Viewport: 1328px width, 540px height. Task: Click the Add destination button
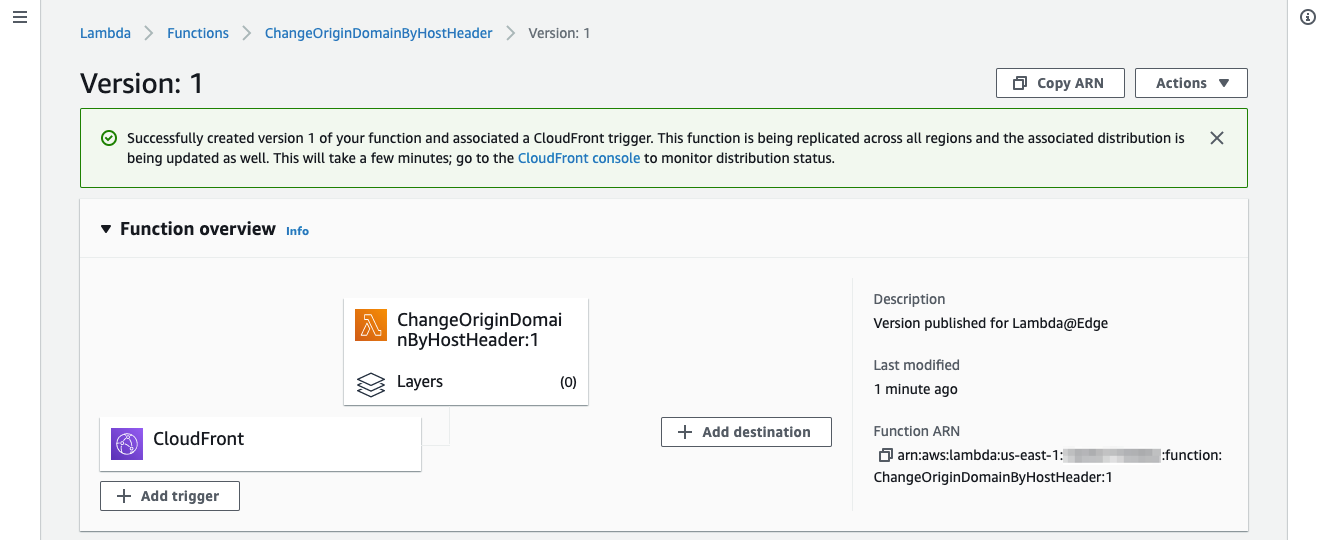pyautogui.click(x=746, y=432)
